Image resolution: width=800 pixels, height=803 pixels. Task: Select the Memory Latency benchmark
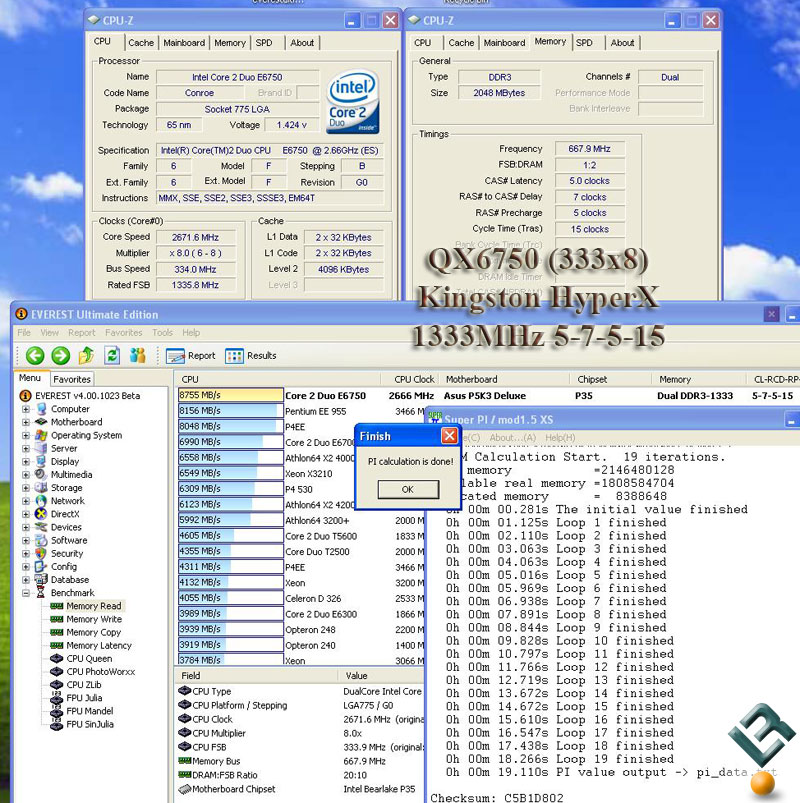tap(99, 645)
